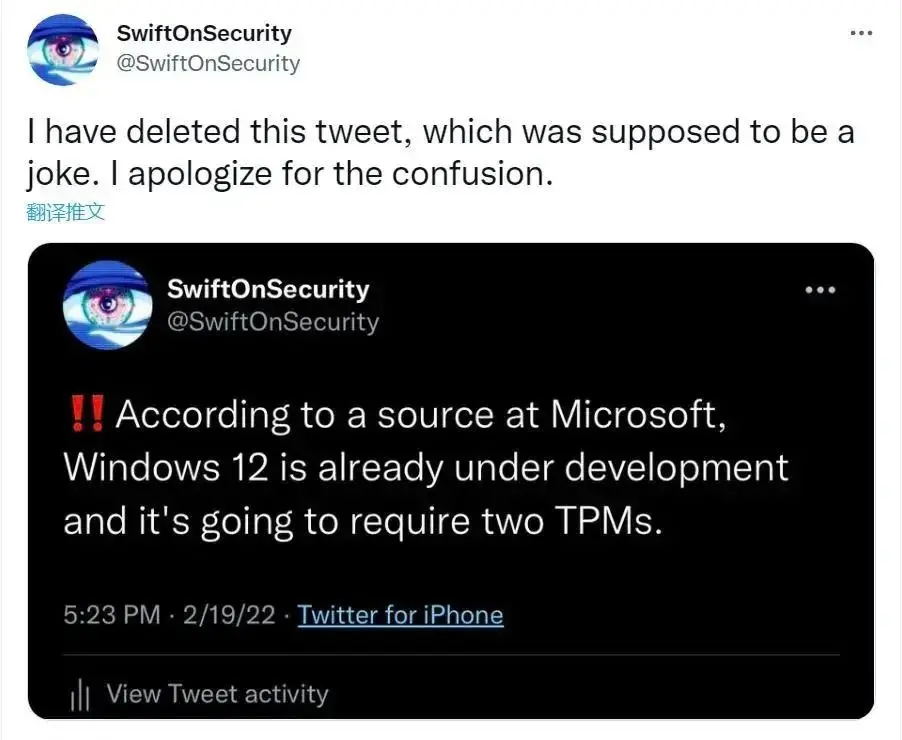The image size is (902, 740).
Task: Open the more options menu on the outer tweet
Action: pos(861,33)
